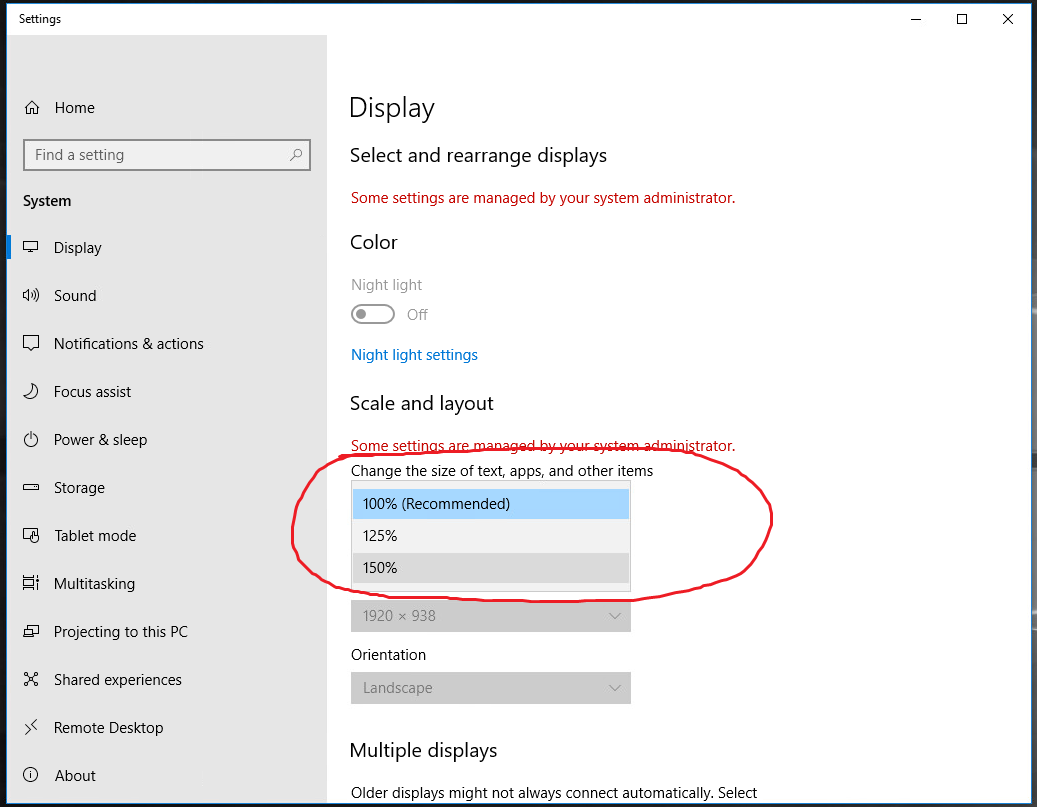The height and width of the screenshot is (807, 1037).
Task: Open the Remote Desktop icon
Action: (31, 727)
